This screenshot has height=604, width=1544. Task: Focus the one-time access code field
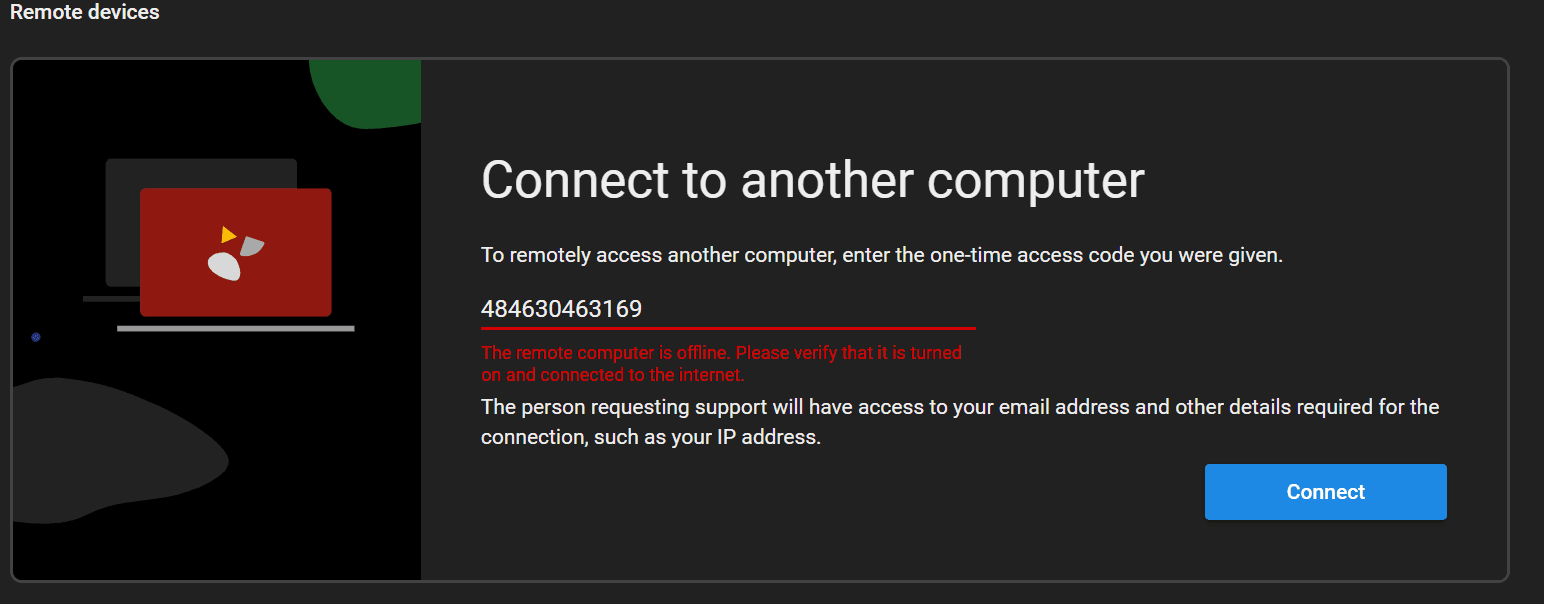(x=727, y=309)
